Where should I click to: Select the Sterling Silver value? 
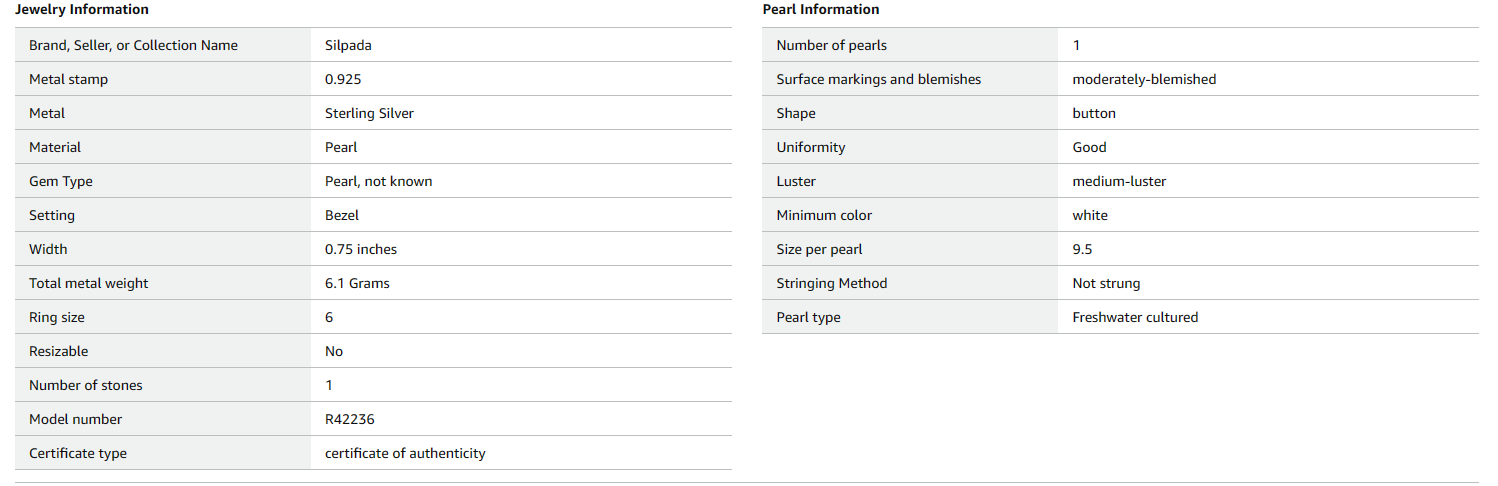[x=369, y=113]
